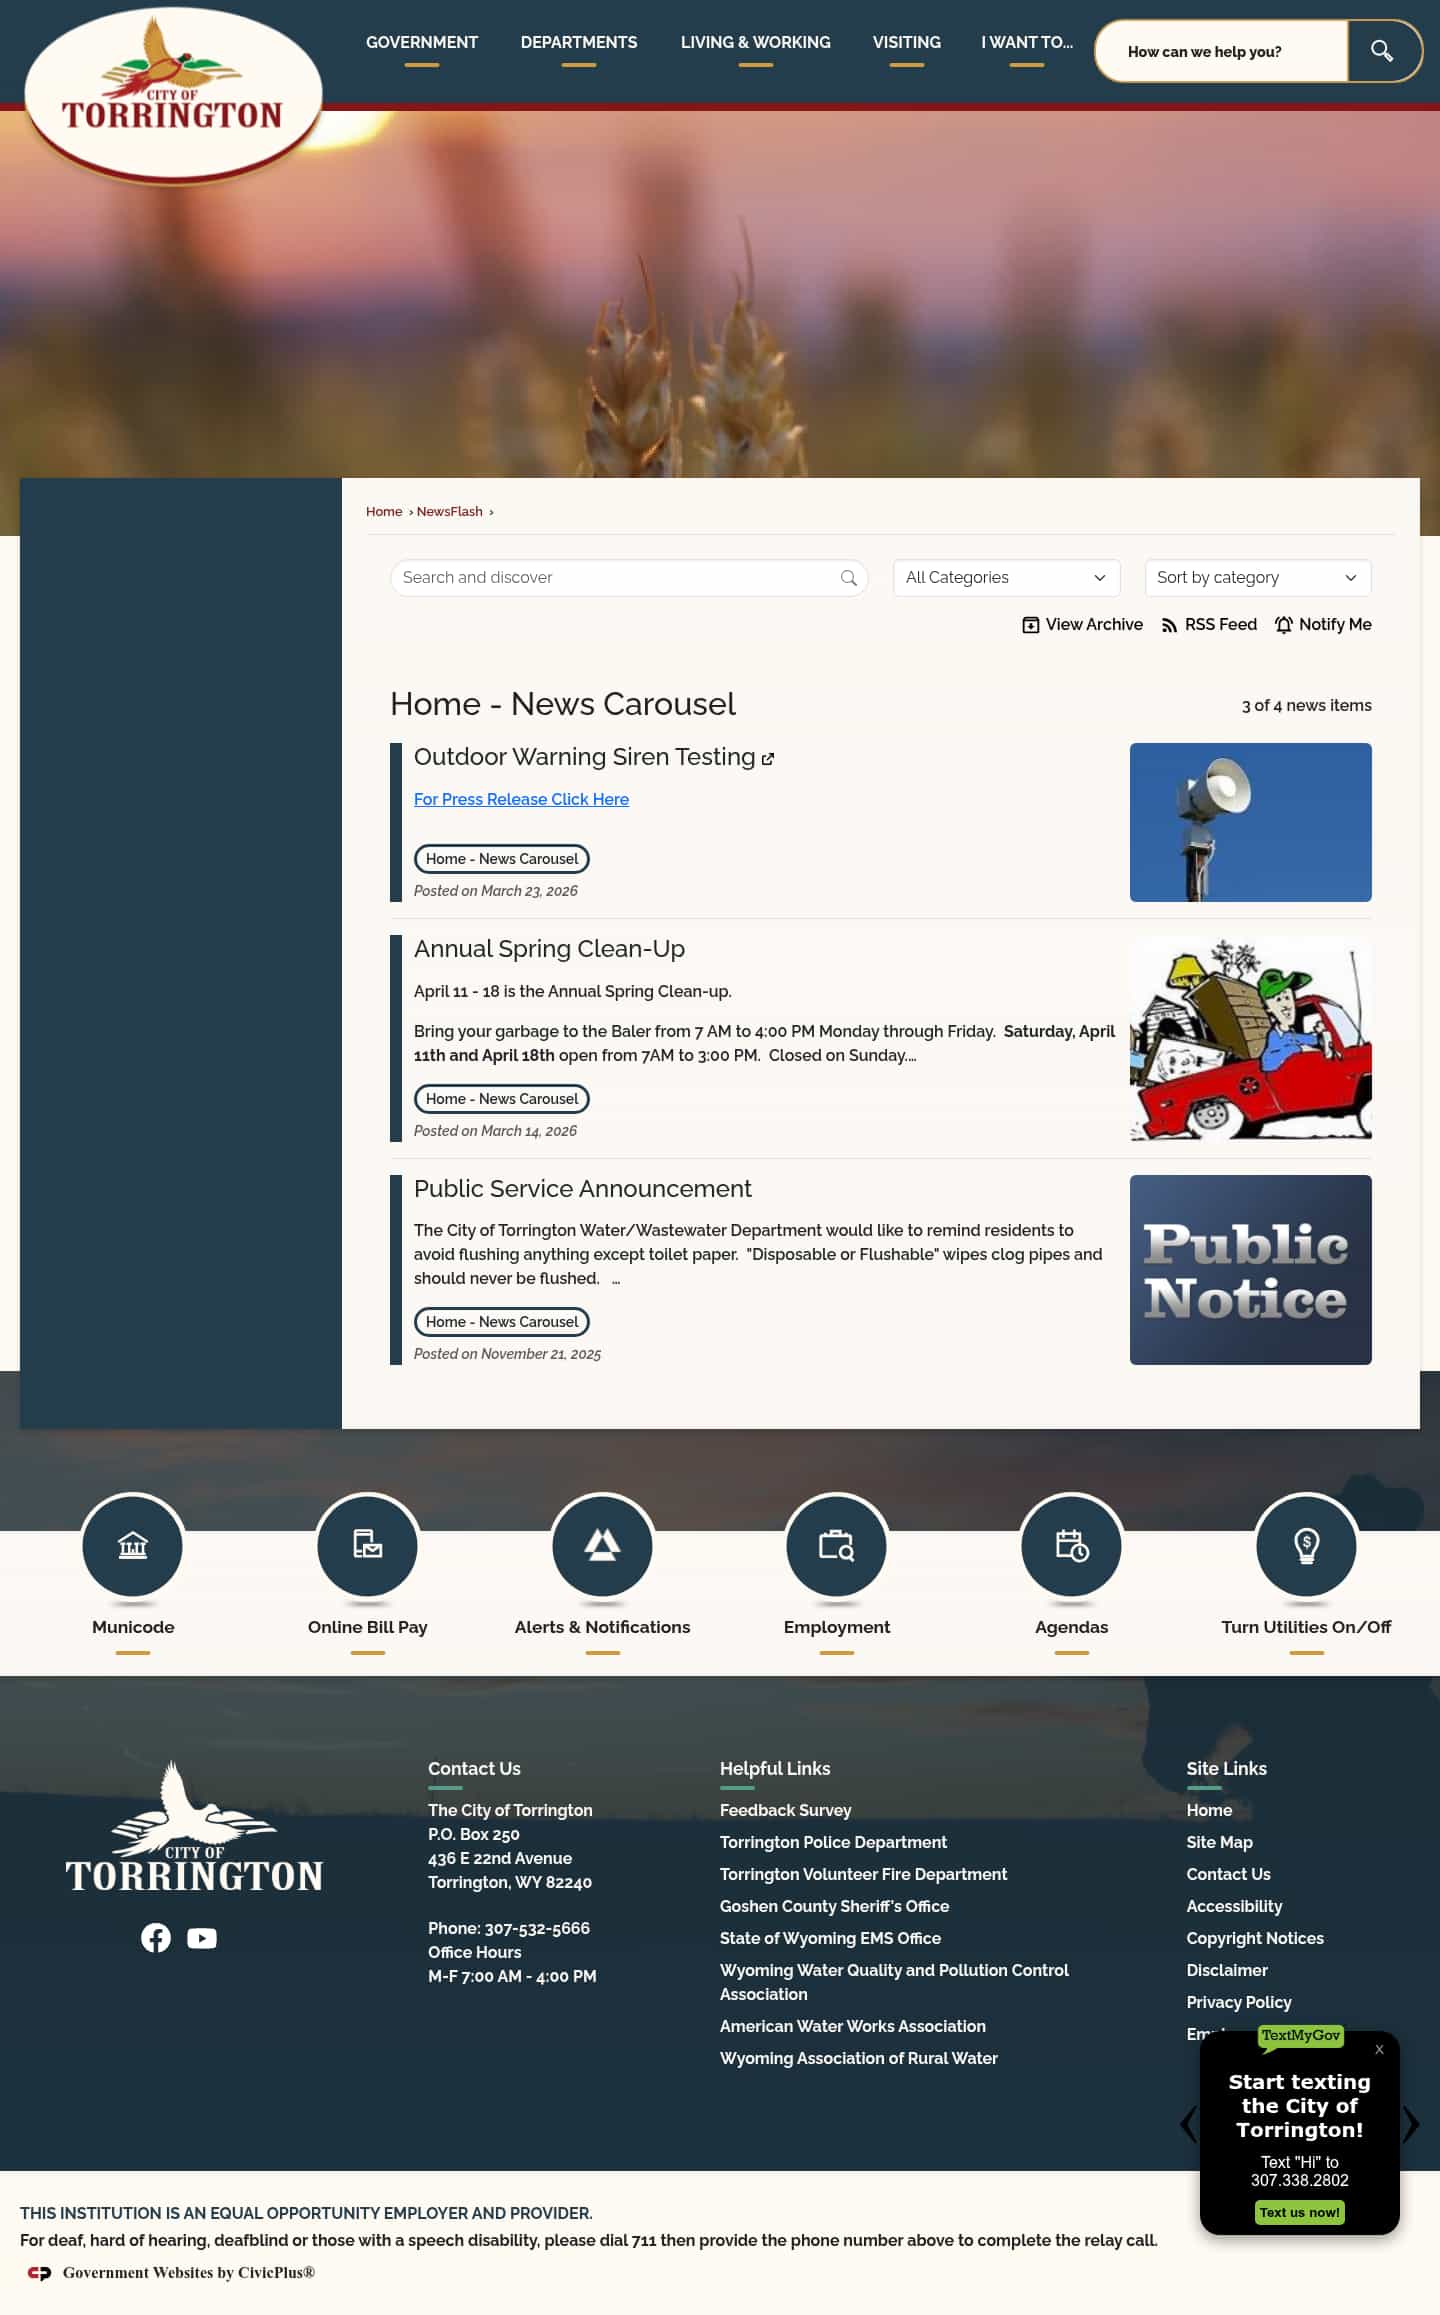
Task: Open the Departments menu
Action: click(x=579, y=43)
